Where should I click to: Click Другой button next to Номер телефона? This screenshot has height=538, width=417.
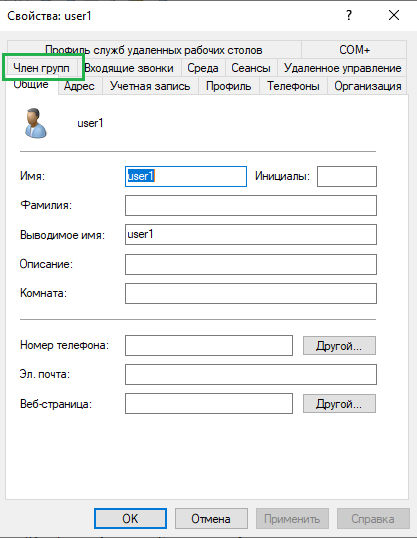pos(339,346)
